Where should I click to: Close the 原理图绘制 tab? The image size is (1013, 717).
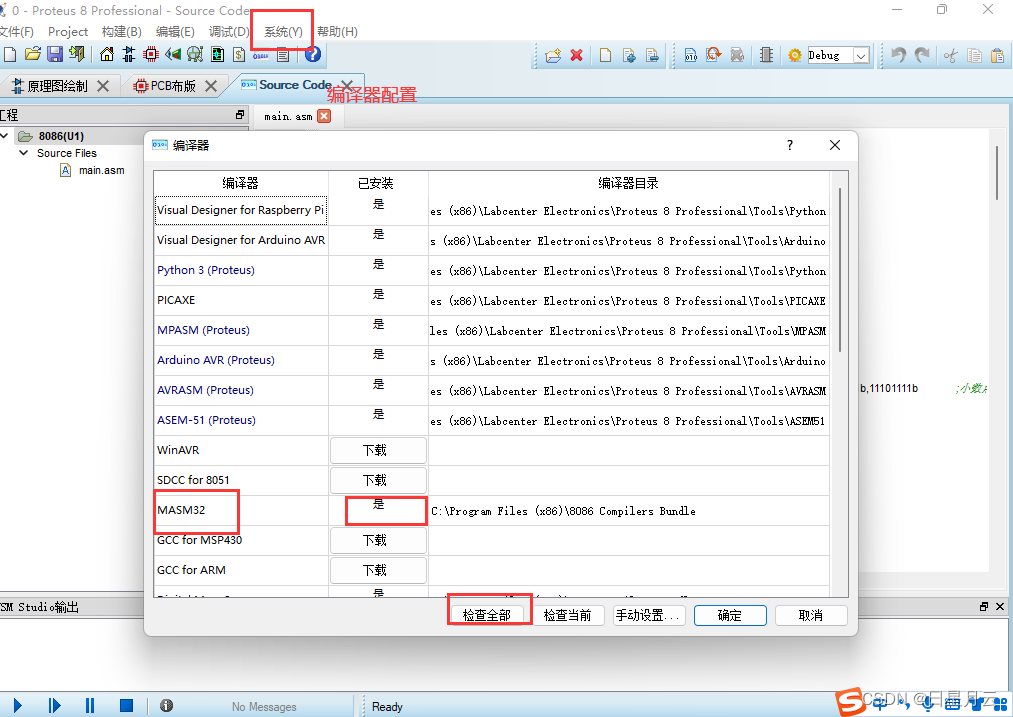[103, 86]
